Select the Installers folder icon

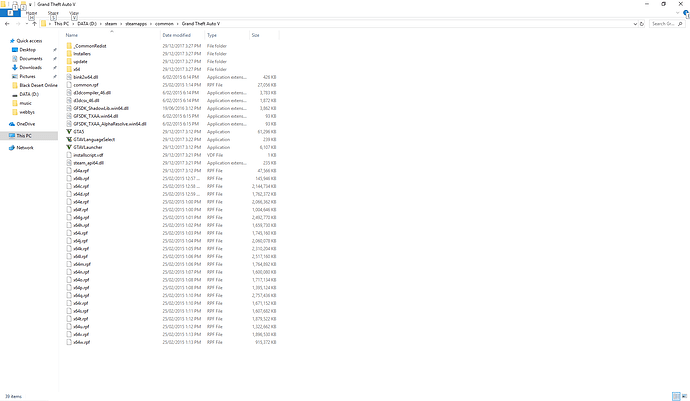coord(69,54)
